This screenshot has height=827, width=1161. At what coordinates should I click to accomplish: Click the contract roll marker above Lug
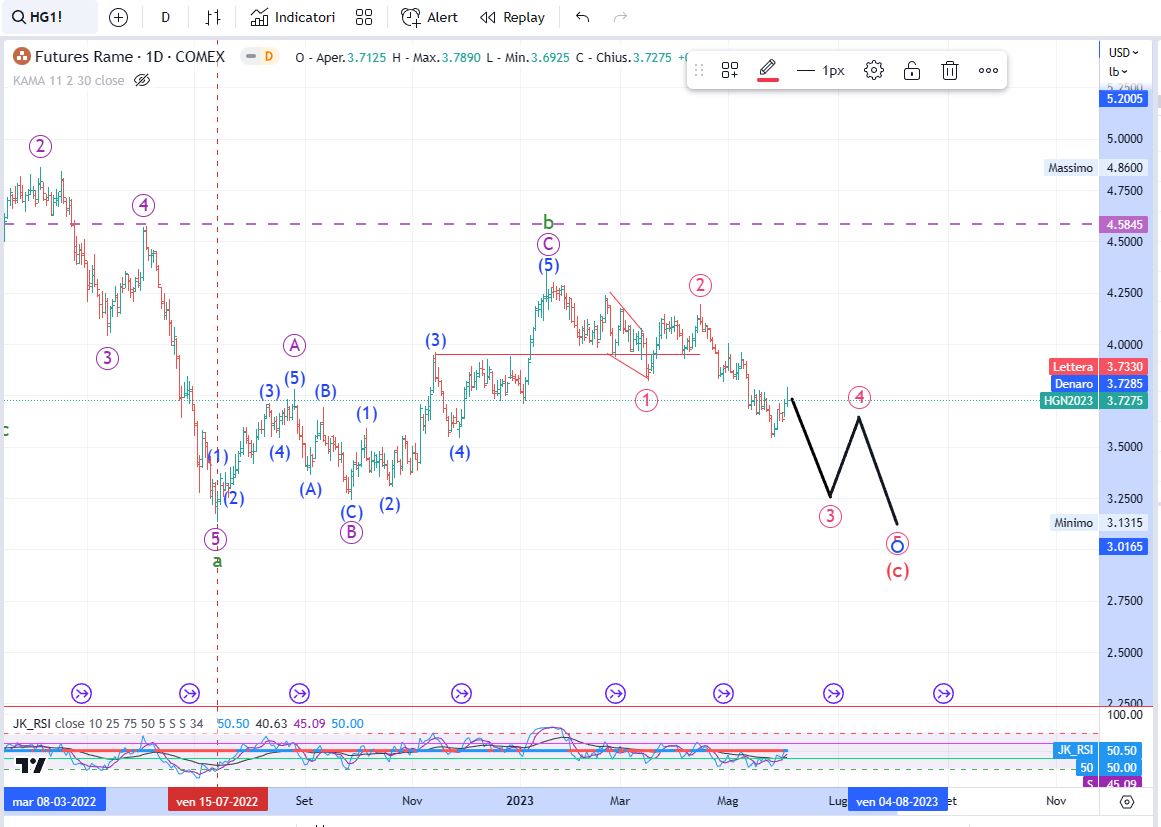click(x=834, y=694)
